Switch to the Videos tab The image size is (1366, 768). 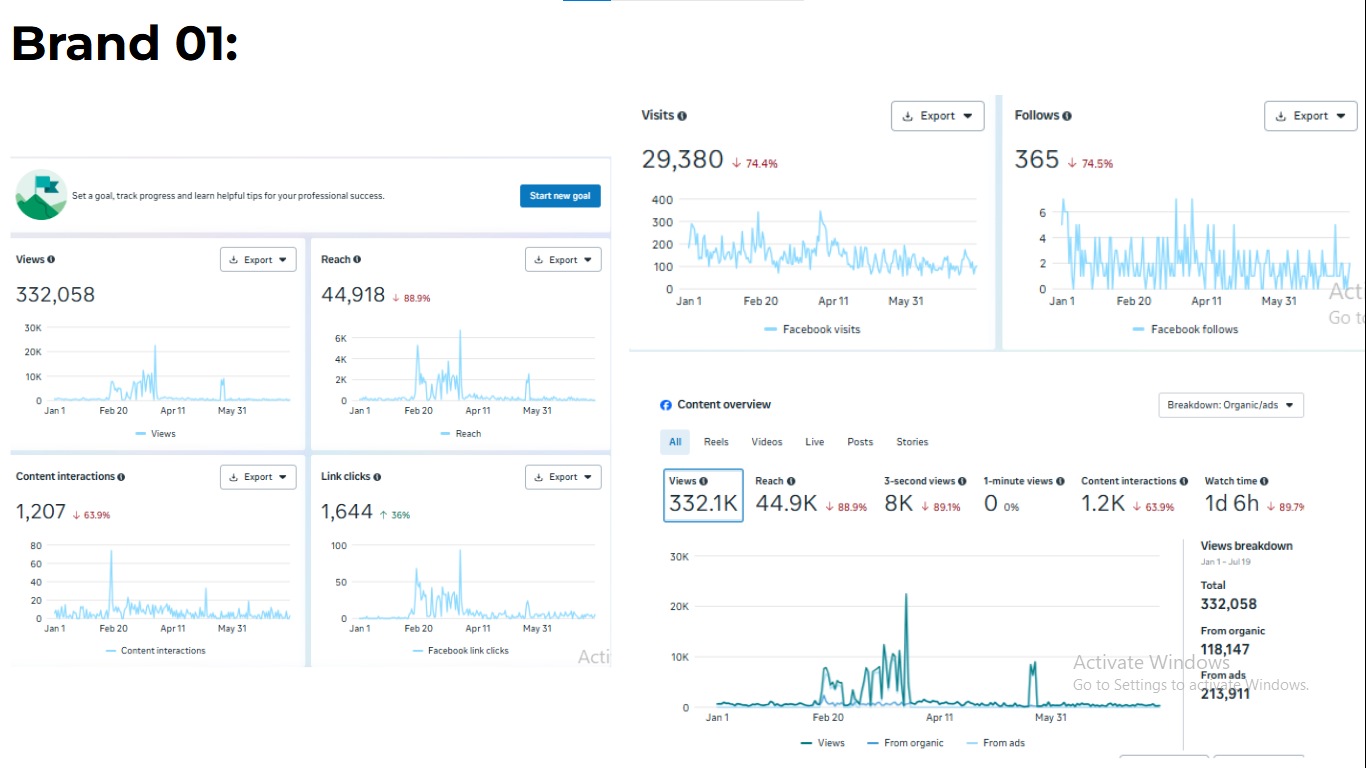[767, 442]
